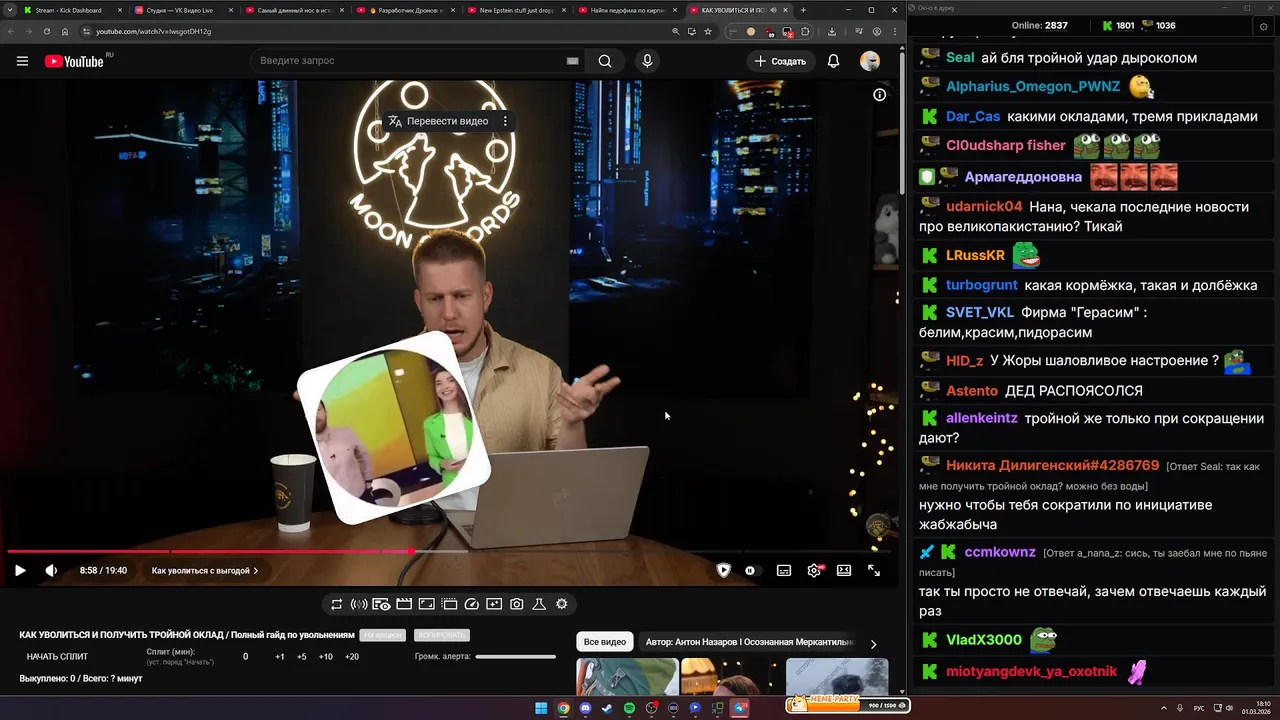Click username turbogrunt in chat
Viewport: 1280px width, 720px height.
(982, 285)
